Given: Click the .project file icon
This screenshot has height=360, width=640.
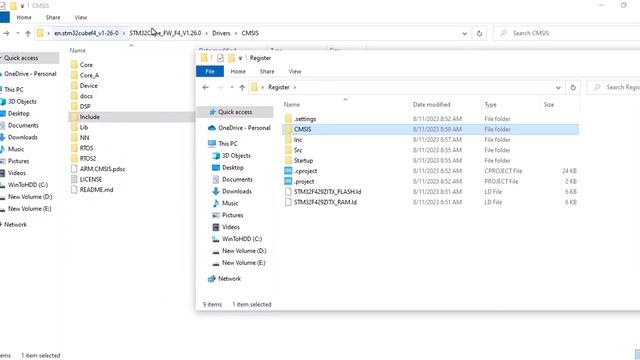Looking at the screenshot, I should 288,181.
